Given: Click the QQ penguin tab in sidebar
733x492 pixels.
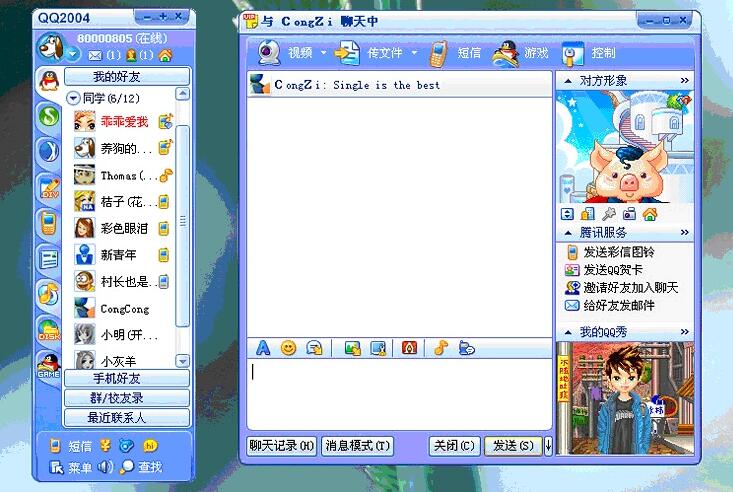Looking at the screenshot, I should tap(49, 80).
